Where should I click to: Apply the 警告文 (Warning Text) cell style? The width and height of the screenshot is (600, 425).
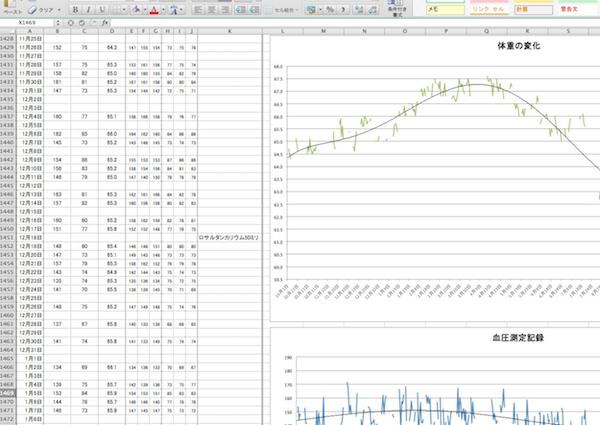(x=578, y=9)
